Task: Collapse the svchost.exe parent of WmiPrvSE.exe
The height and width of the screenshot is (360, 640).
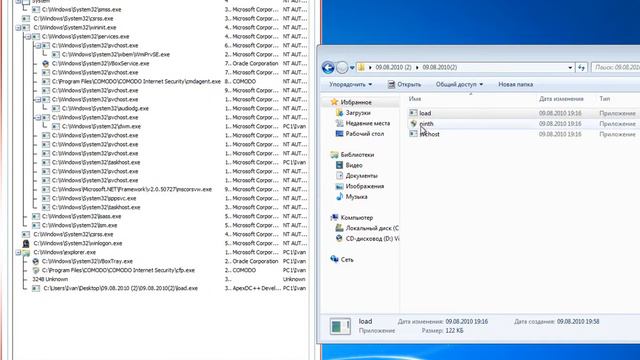Action: pos(38,46)
